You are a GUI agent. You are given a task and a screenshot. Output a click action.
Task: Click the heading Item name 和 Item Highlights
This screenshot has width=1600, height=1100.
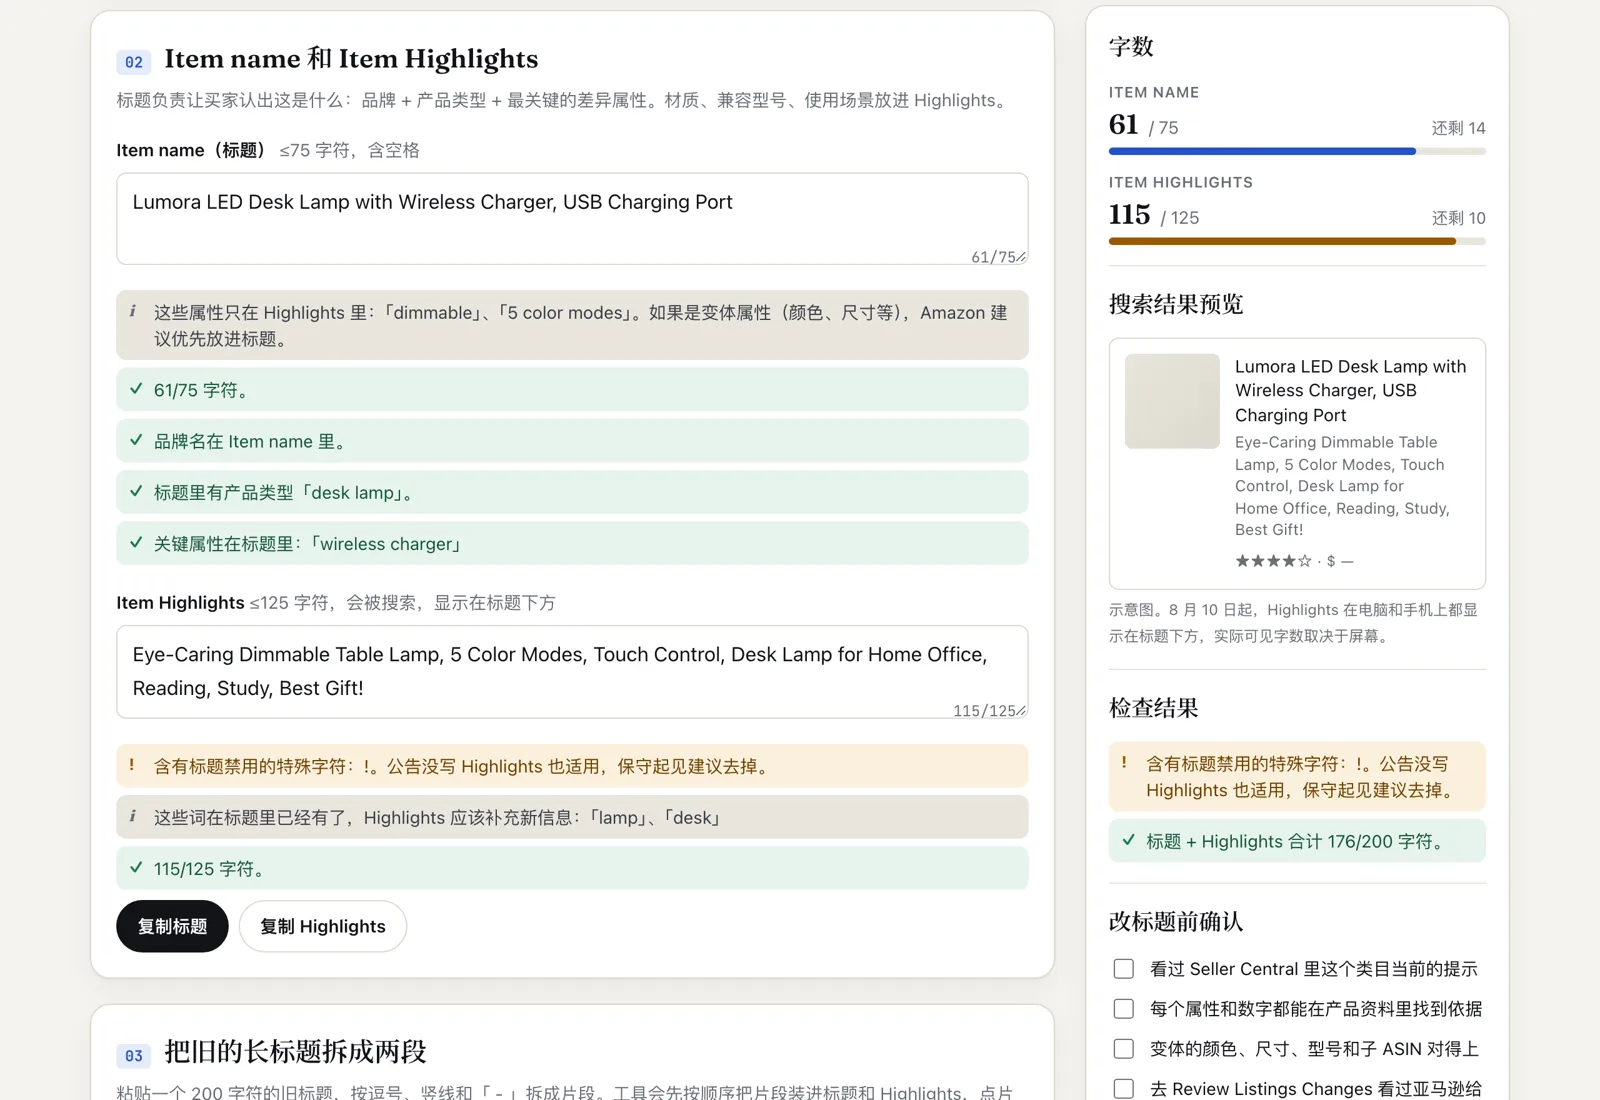coord(351,59)
